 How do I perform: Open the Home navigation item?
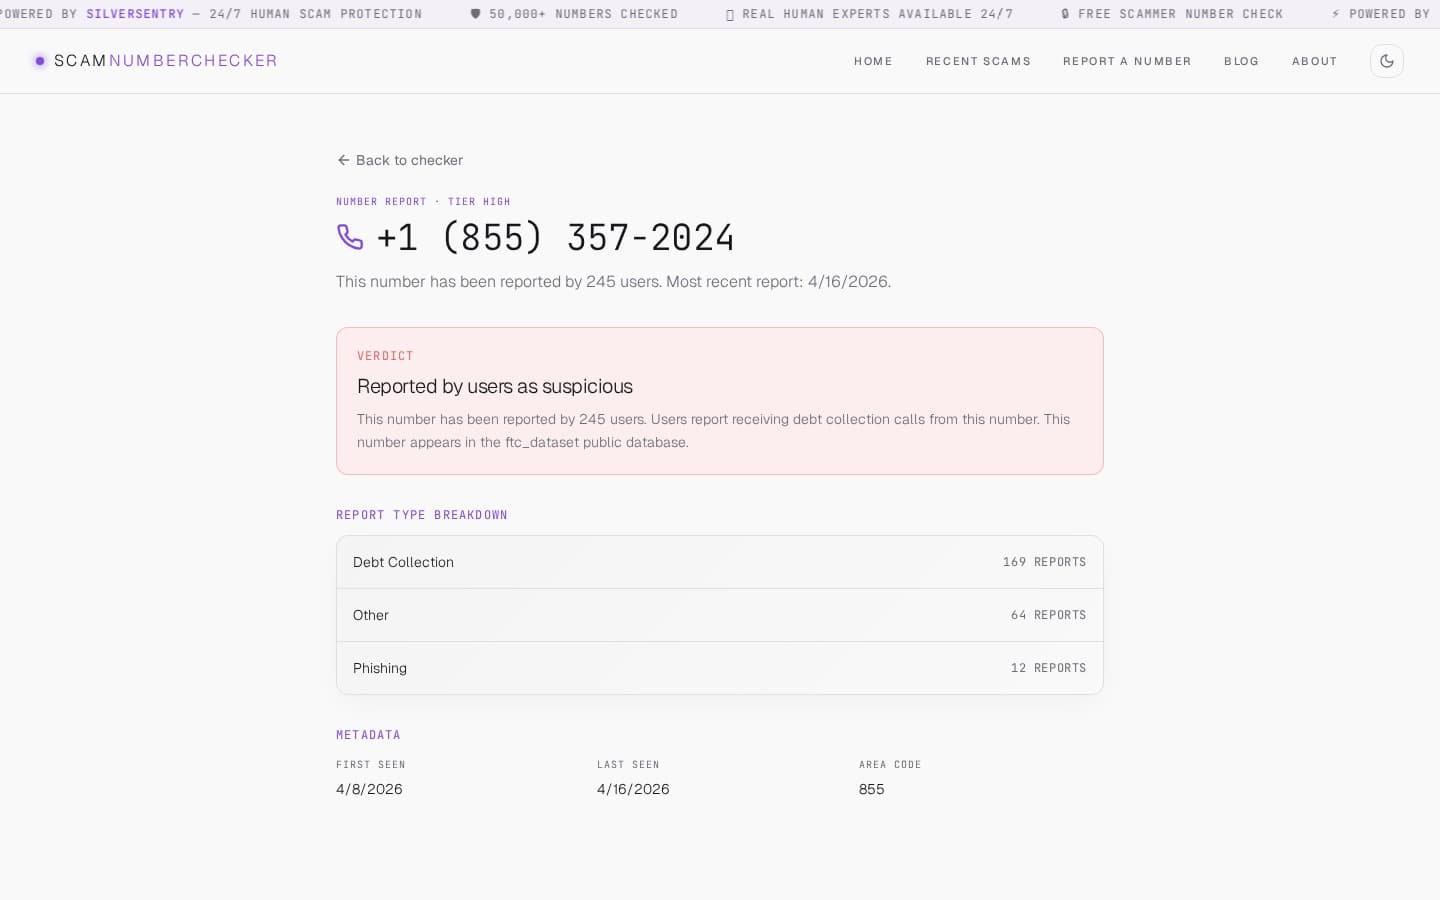point(873,61)
